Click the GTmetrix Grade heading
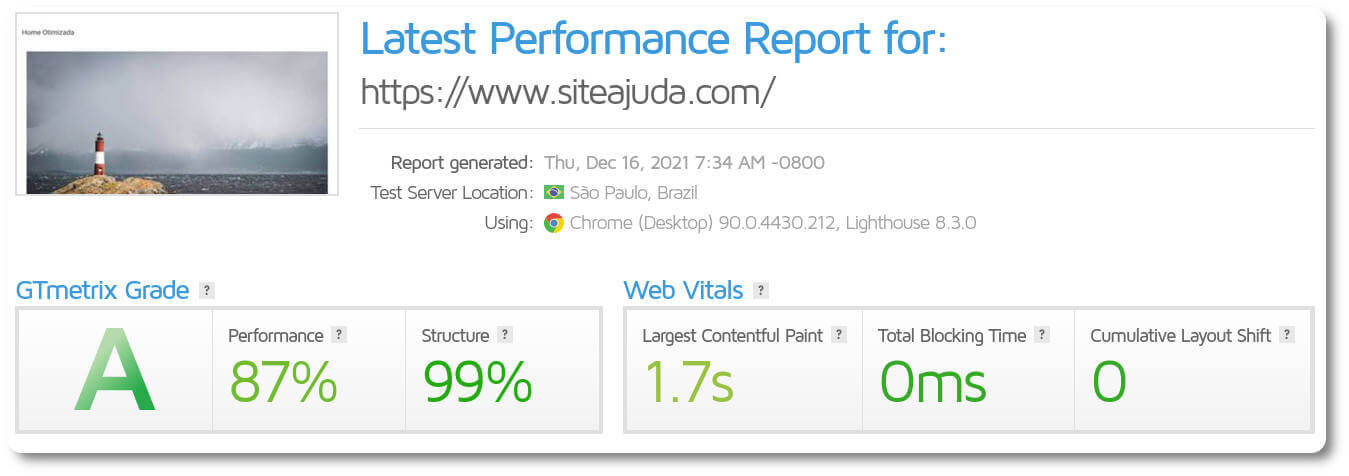Image resolution: width=1349 pixels, height=476 pixels. 102,291
